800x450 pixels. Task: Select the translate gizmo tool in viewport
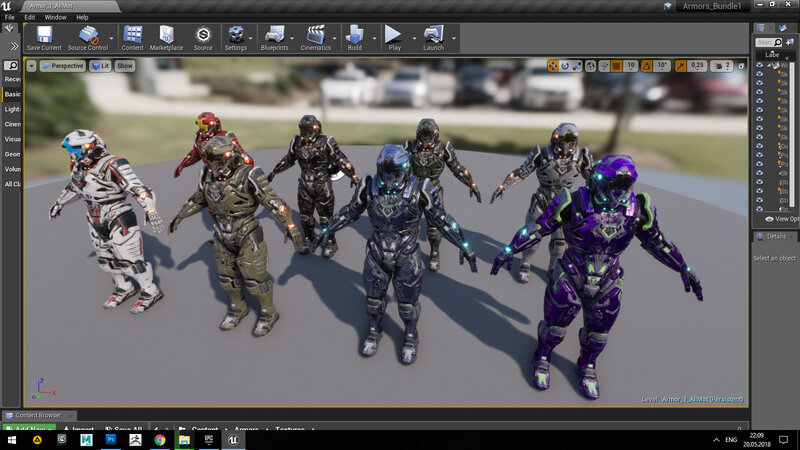[x=551, y=66]
